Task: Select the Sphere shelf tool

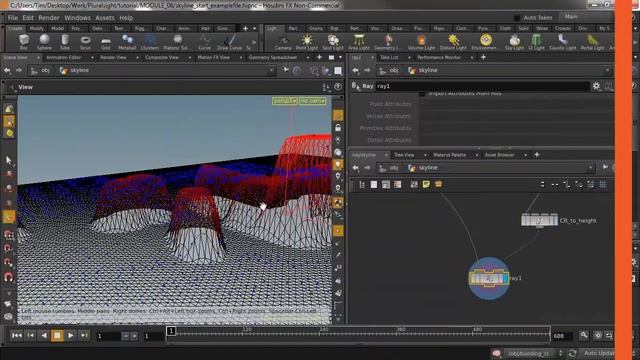Action: point(44,42)
